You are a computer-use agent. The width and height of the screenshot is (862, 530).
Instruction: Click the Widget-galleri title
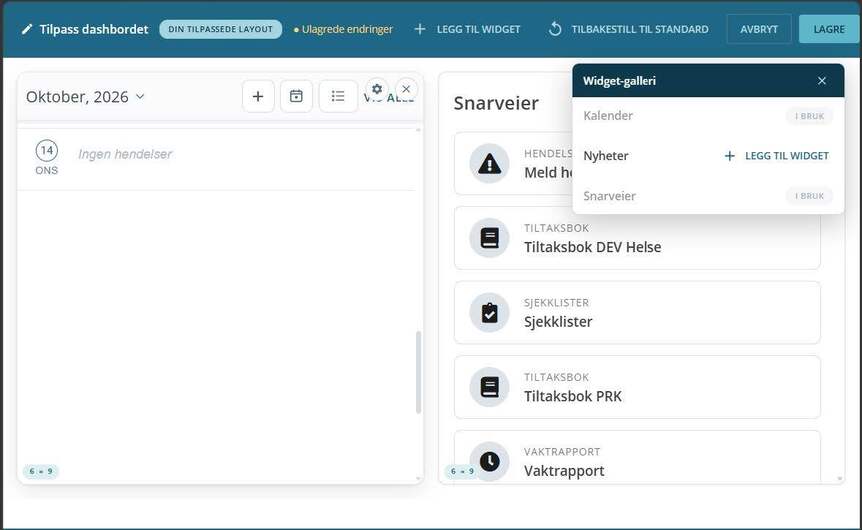coord(619,81)
